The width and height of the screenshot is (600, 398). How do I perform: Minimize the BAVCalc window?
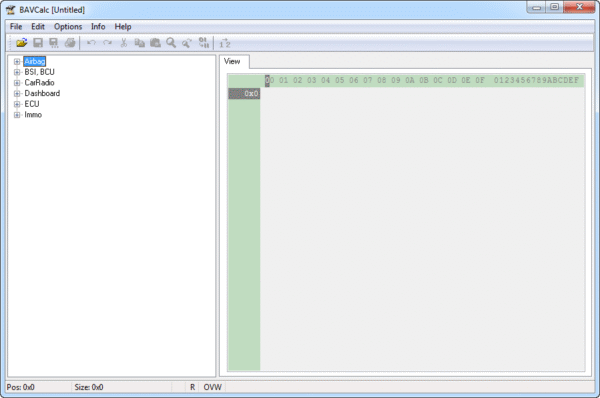536,7
